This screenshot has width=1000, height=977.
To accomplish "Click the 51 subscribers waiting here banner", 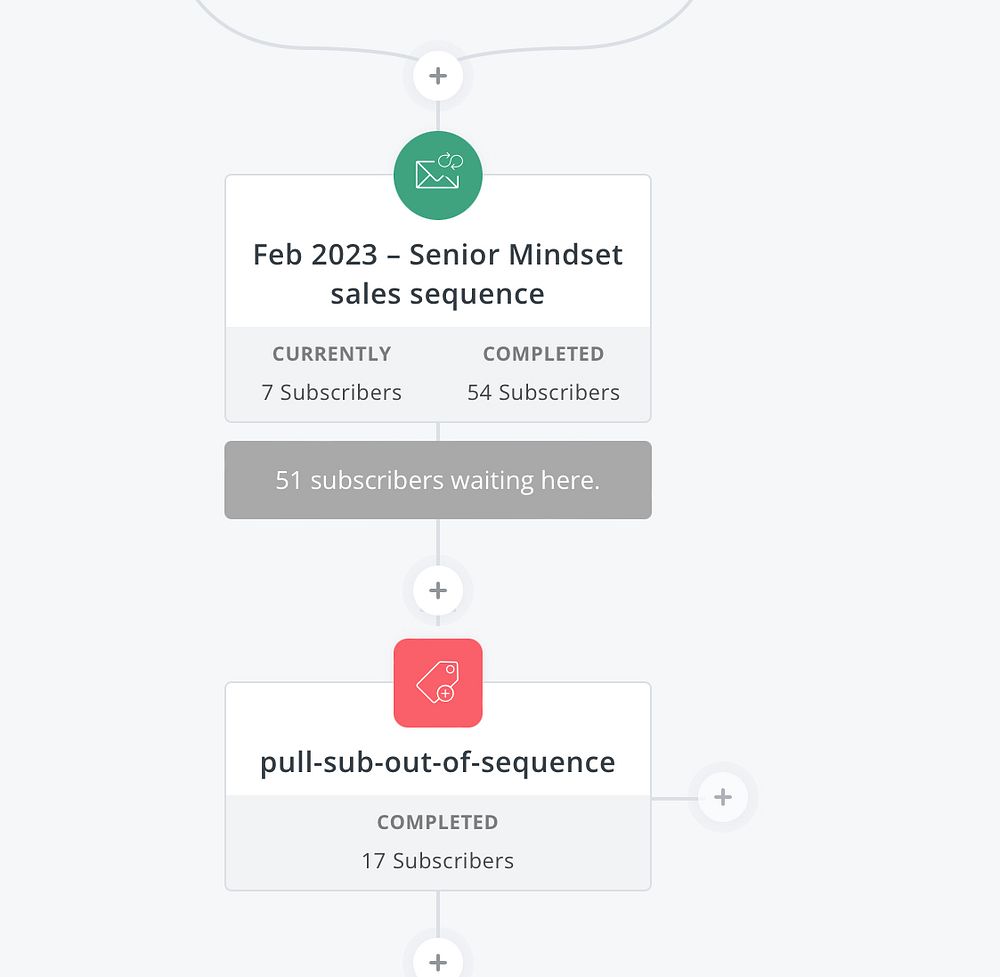I will pyautogui.click(x=438, y=480).
